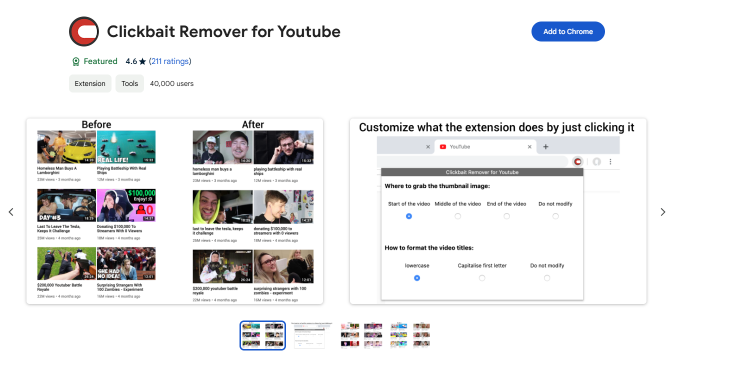Click the YouTube tab in the screenshot
This screenshot has height=370, width=735.
click(485, 147)
